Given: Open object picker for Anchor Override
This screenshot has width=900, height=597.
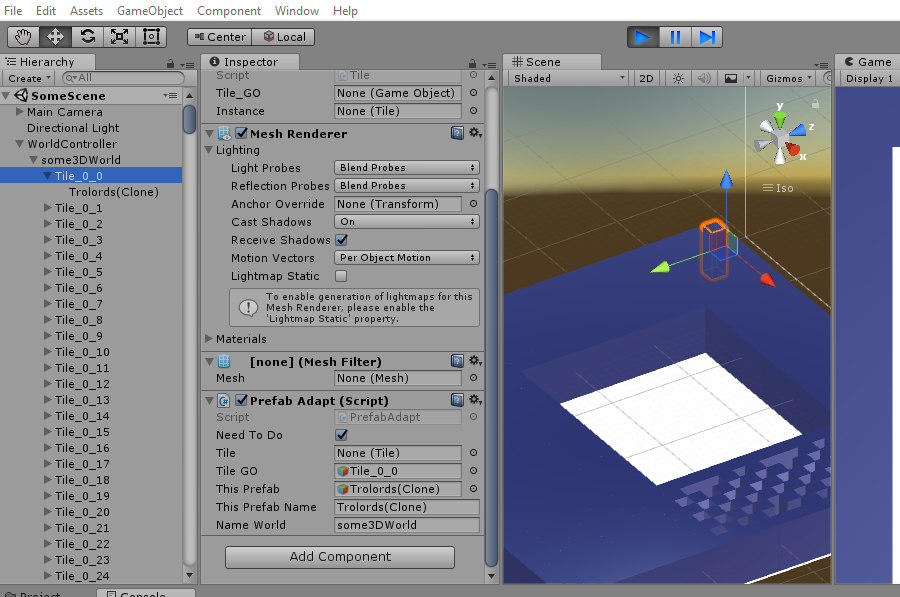Looking at the screenshot, I should (x=474, y=204).
